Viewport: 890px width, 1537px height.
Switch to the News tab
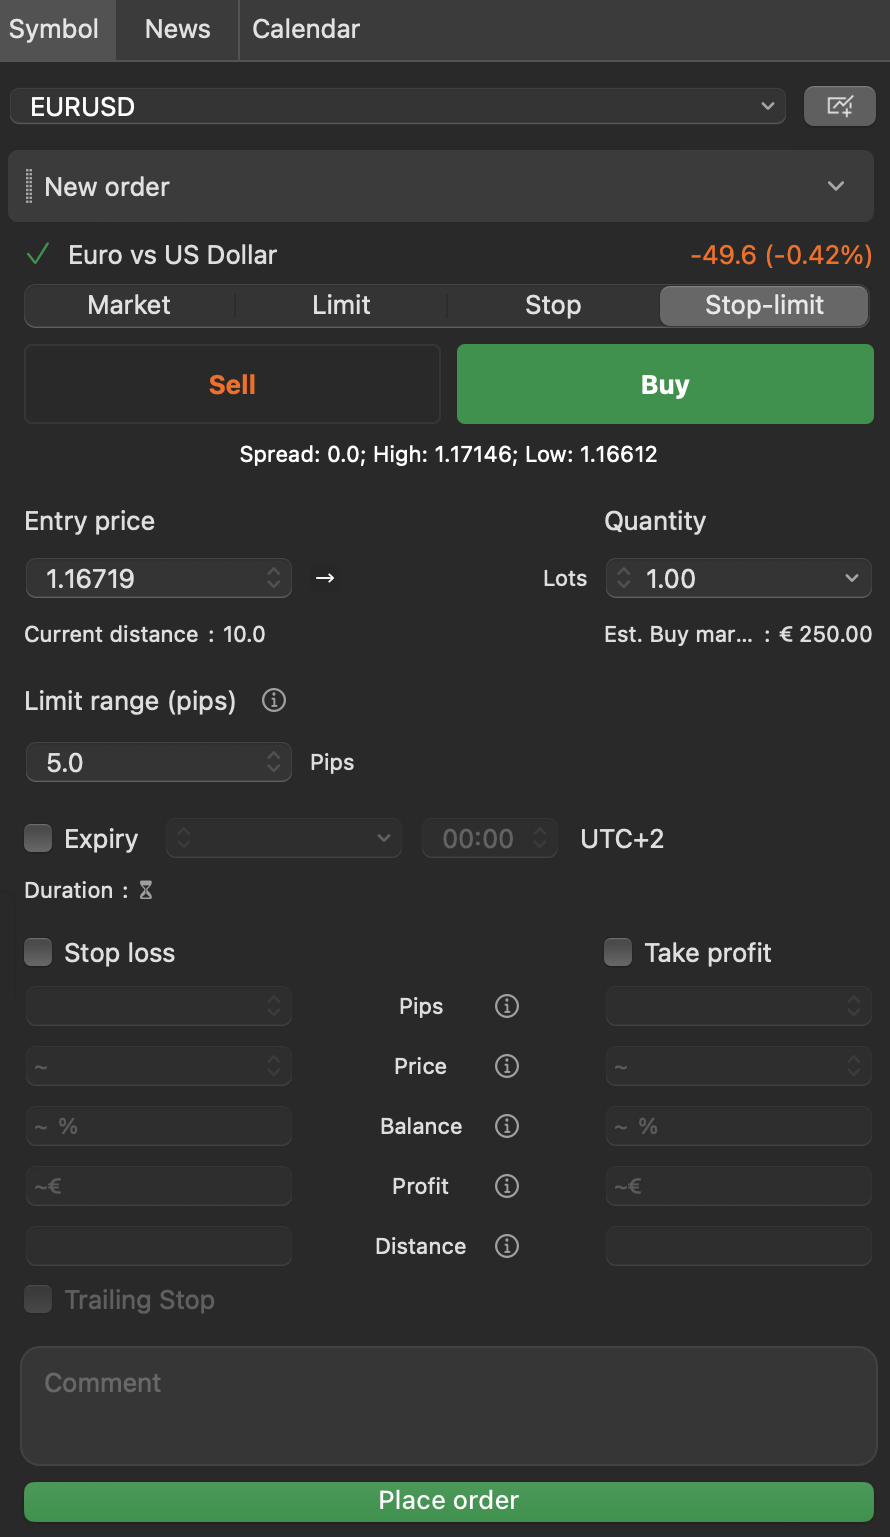(177, 29)
